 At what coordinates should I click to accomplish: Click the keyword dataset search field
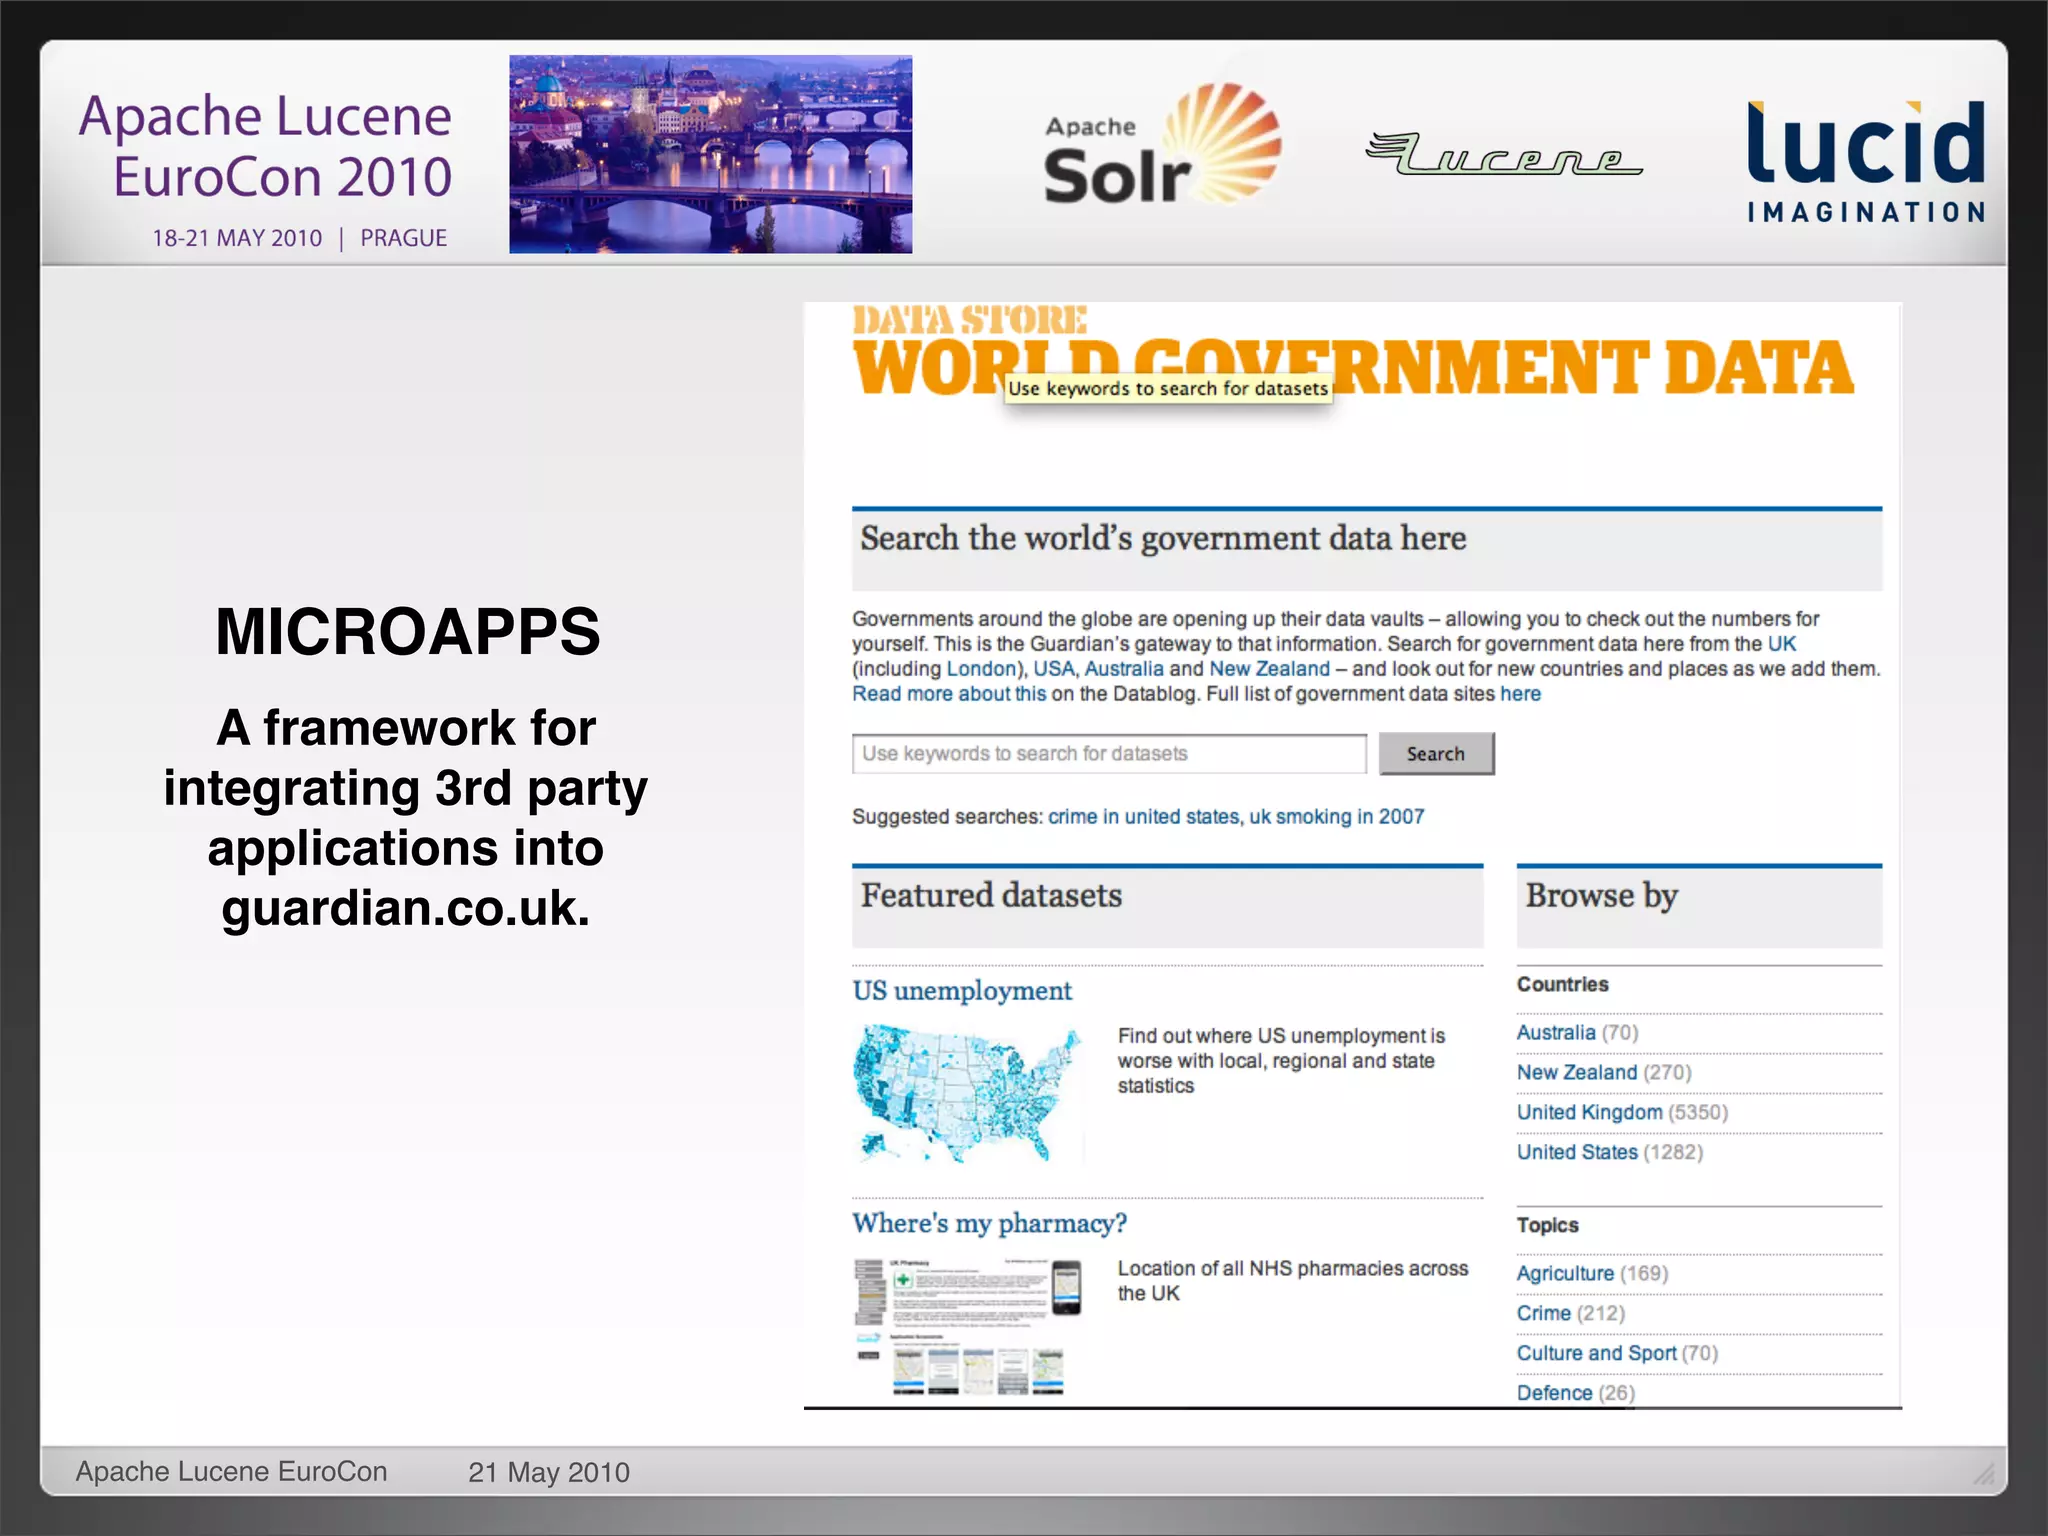pos(1109,754)
